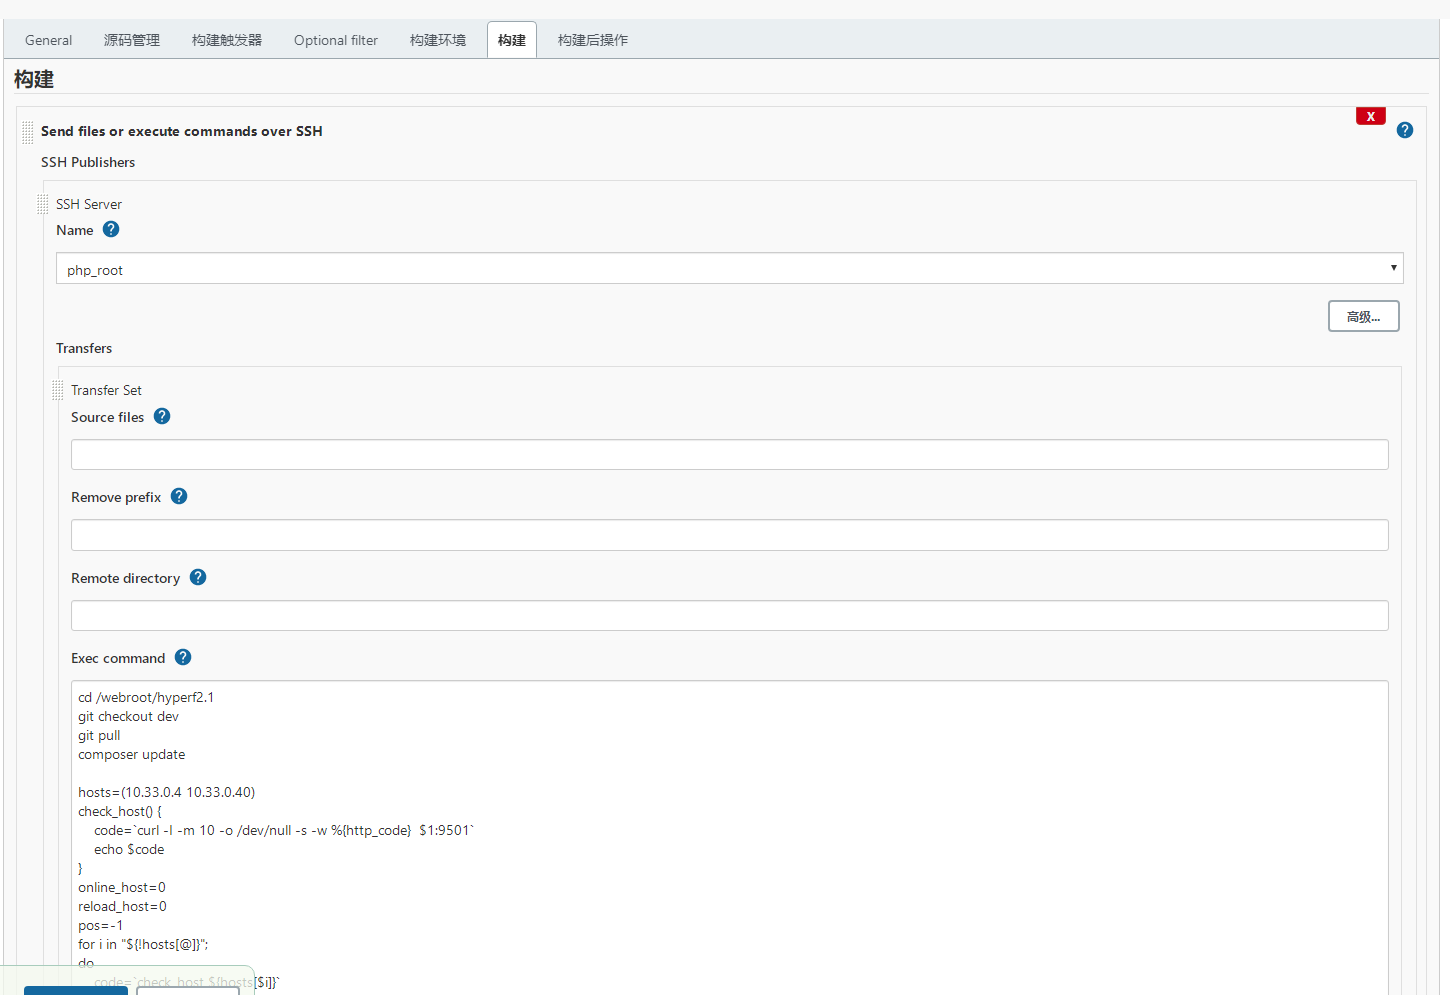Open the SSH server name dropdown
The width and height of the screenshot is (1450, 995).
point(1392,268)
